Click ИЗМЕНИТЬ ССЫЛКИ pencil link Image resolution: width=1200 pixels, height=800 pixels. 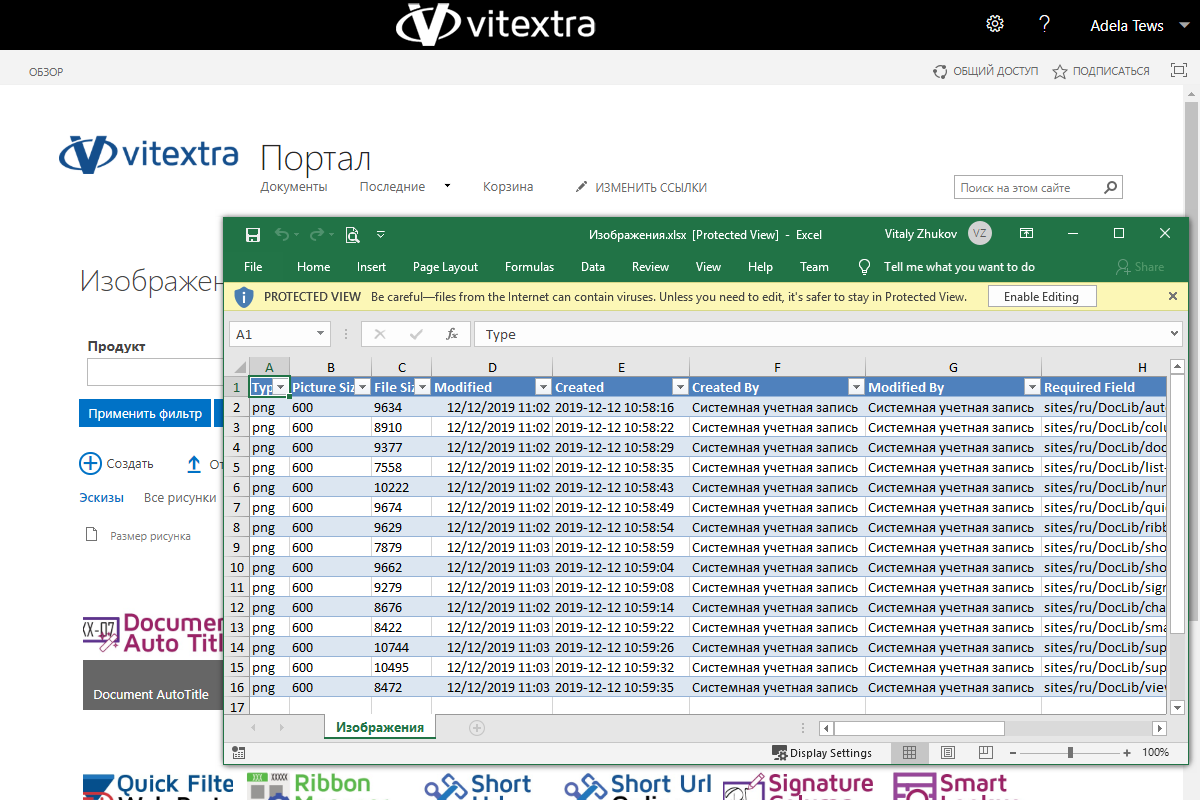click(x=641, y=187)
